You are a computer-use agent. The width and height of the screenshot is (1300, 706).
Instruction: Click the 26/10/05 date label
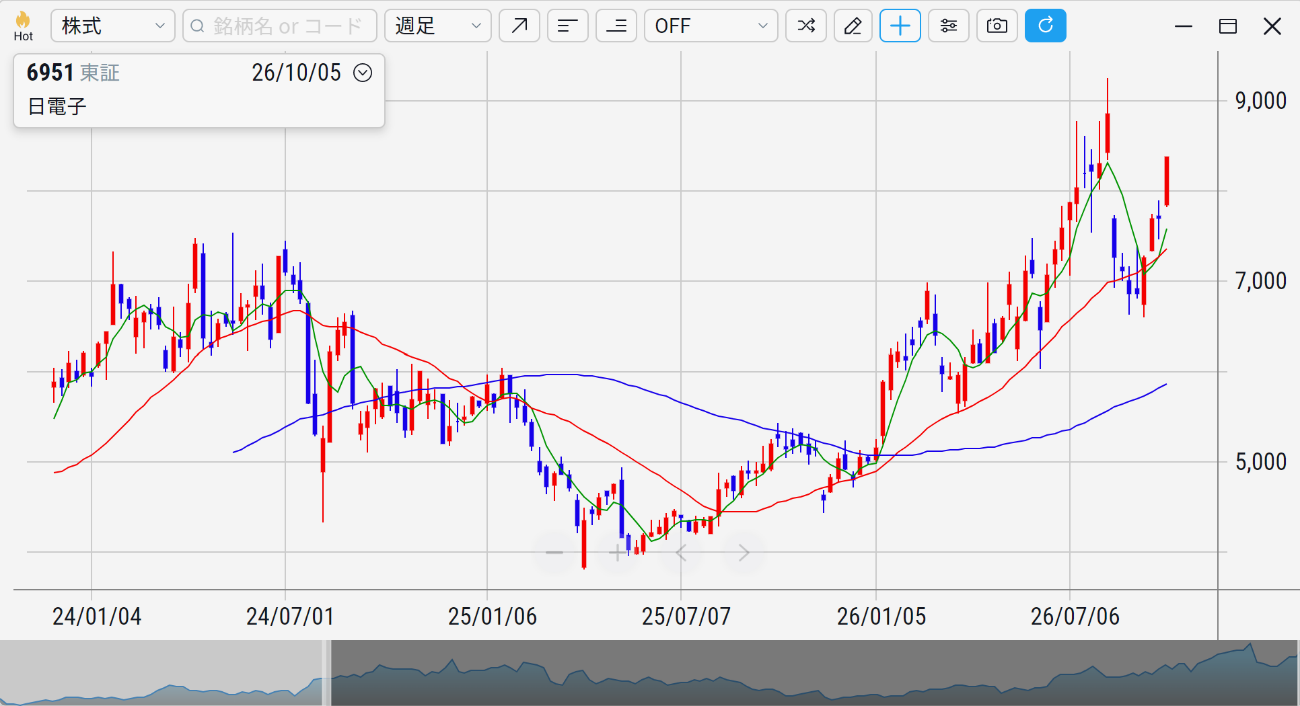click(296, 73)
